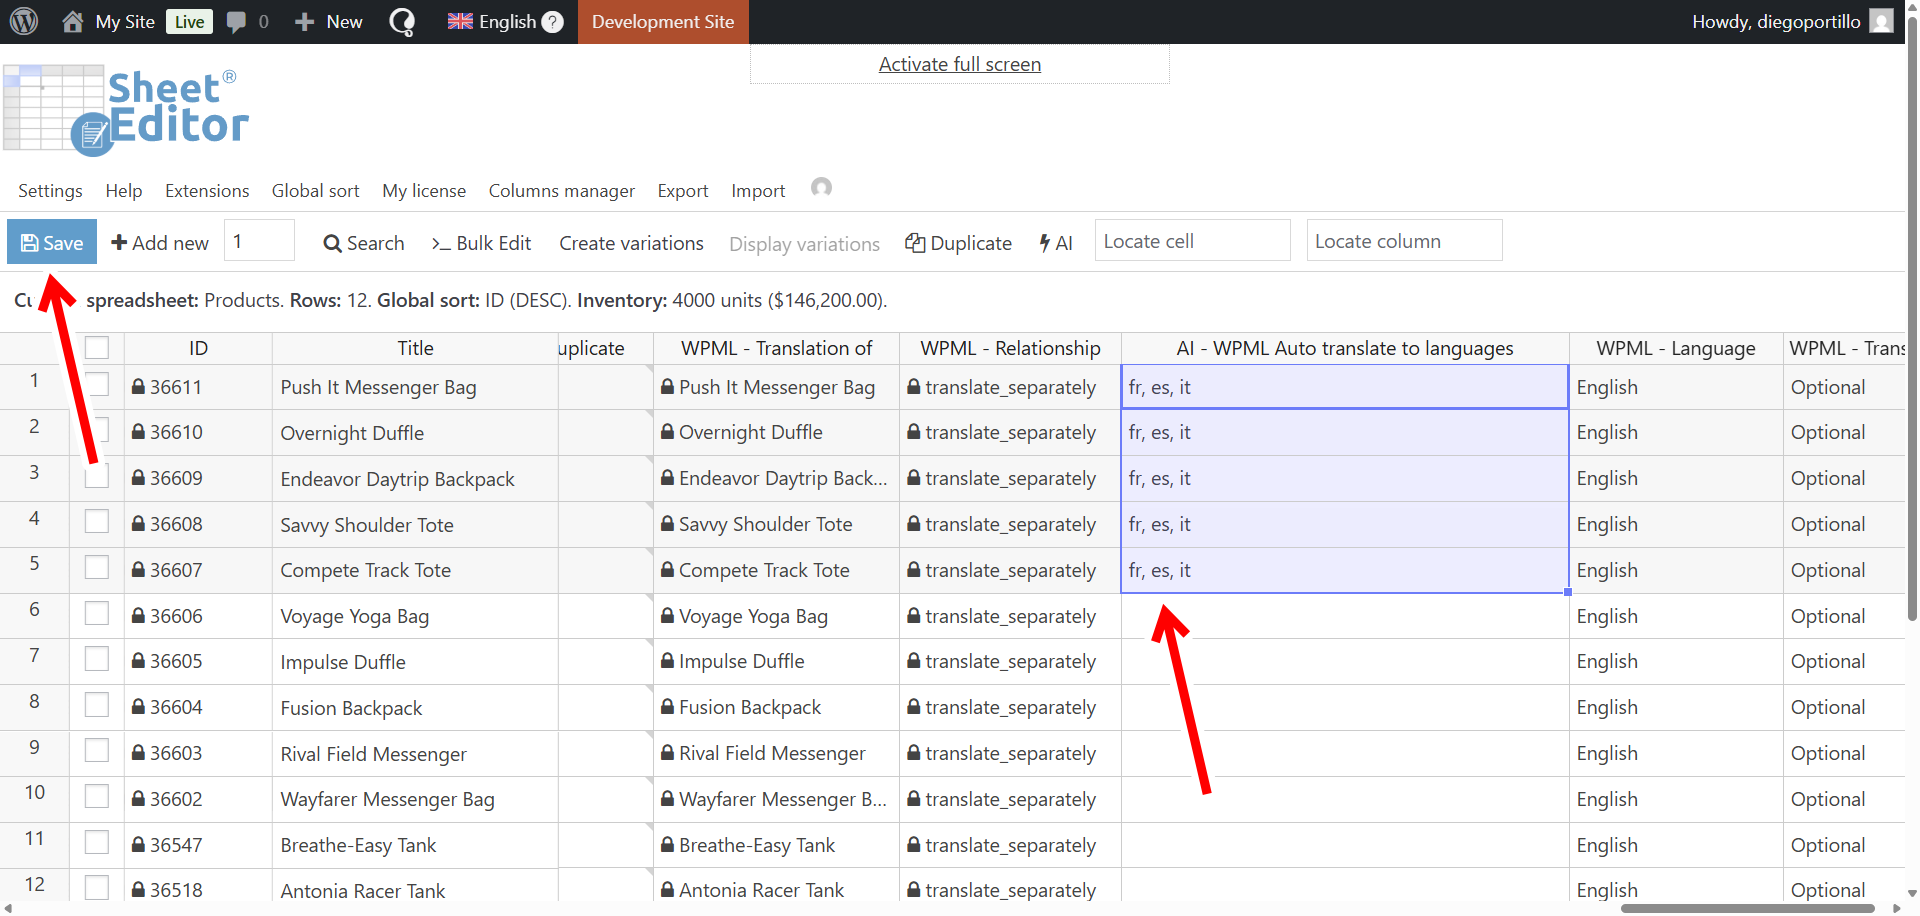Toggle the select-all rows checkbox
This screenshot has width=1920, height=916.
click(97, 348)
